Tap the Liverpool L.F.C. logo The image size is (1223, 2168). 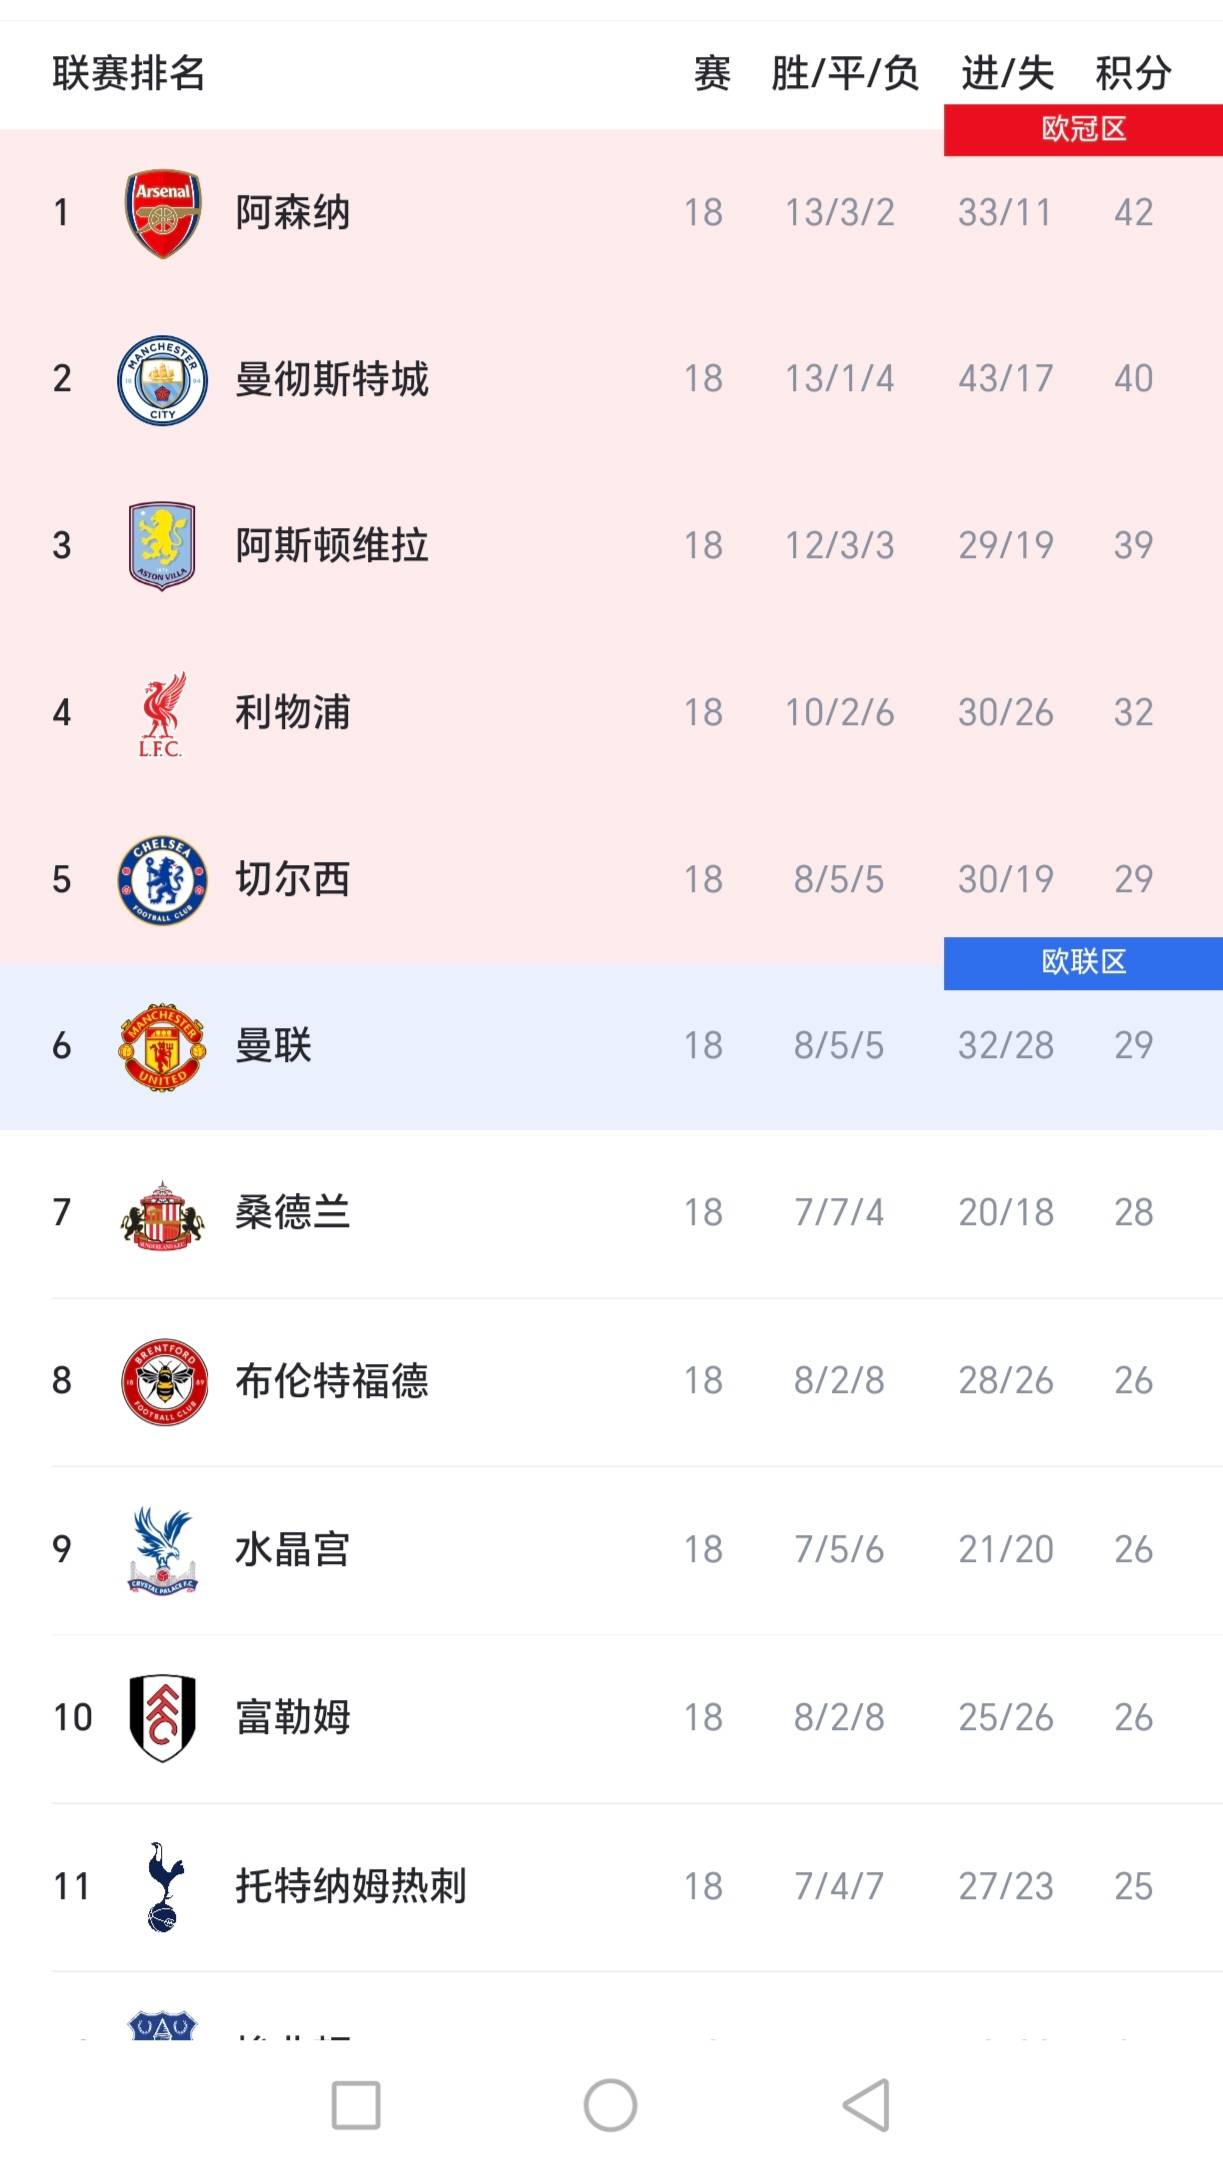pyautogui.click(x=162, y=714)
